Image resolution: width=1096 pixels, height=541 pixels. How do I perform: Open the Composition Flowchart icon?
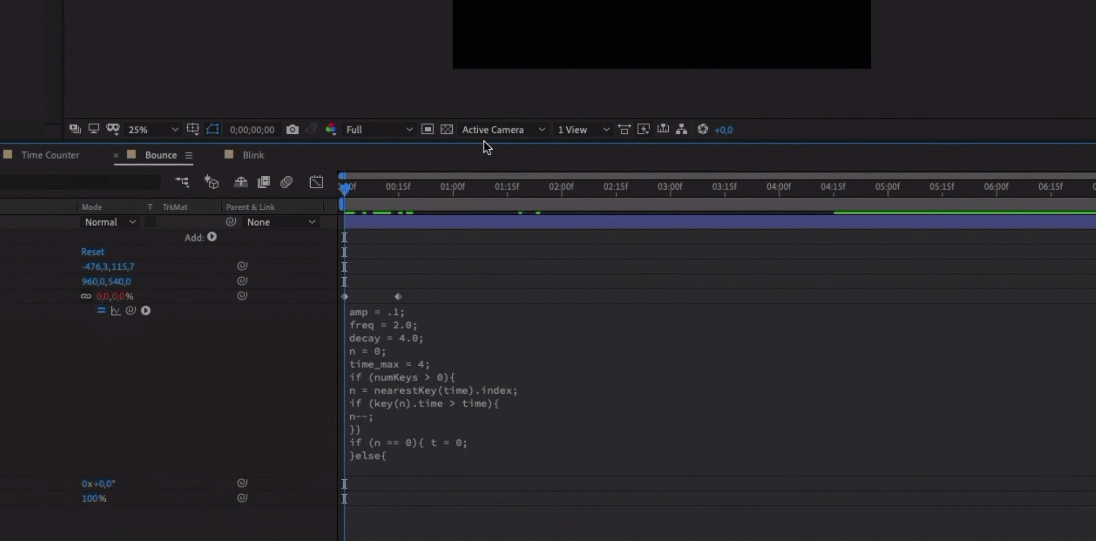click(x=681, y=130)
